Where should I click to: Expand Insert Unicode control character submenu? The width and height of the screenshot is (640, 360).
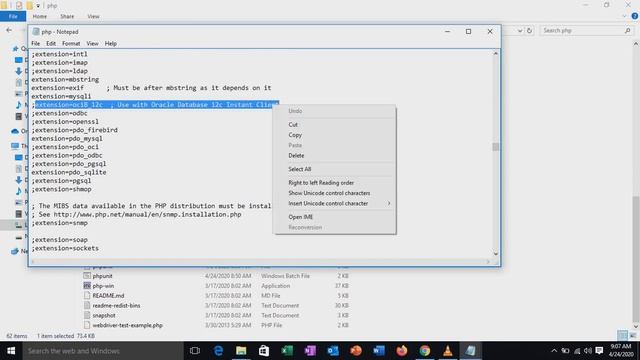(x=335, y=203)
